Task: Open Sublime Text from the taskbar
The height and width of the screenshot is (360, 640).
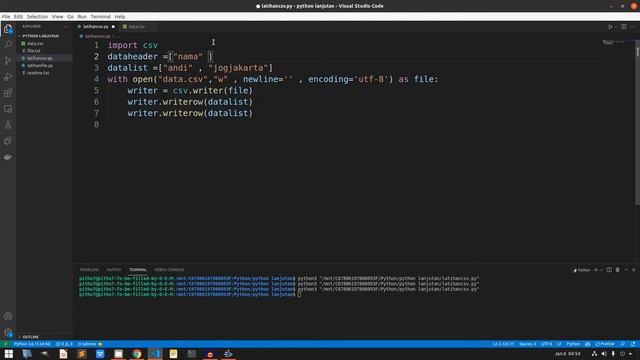Action: point(82,354)
